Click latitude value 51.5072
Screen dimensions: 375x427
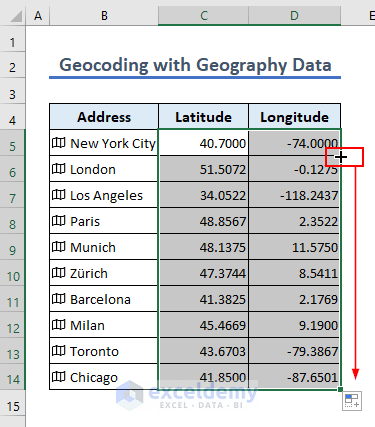pyautogui.click(x=223, y=169)
